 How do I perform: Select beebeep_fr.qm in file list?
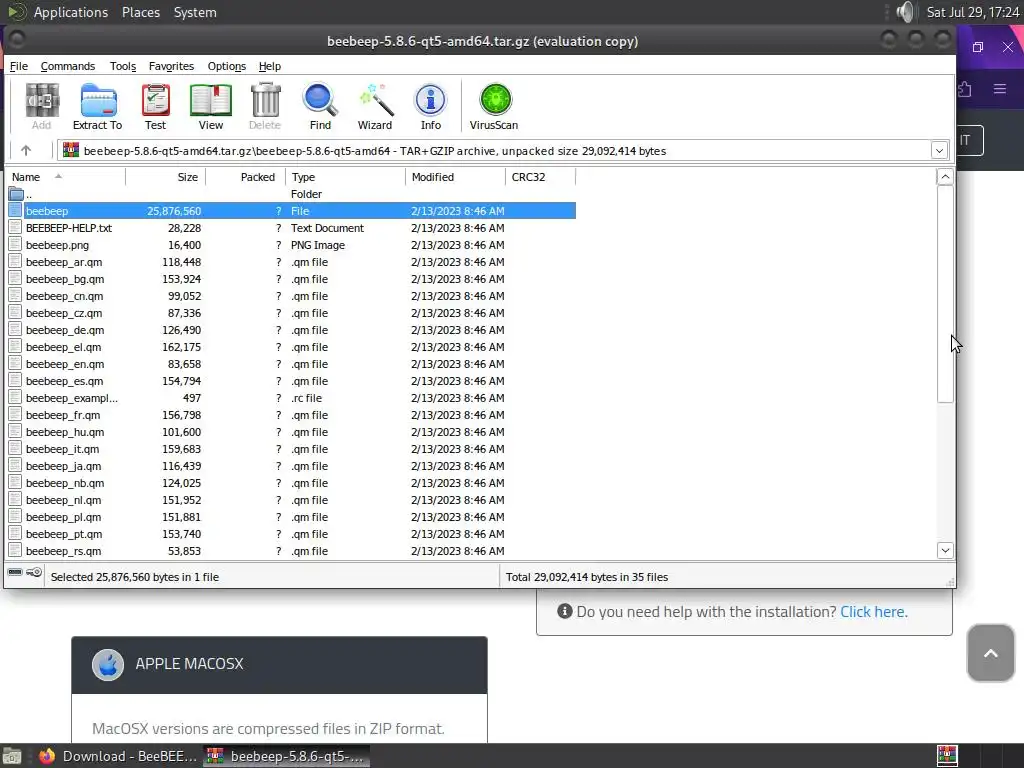point(292,415)
